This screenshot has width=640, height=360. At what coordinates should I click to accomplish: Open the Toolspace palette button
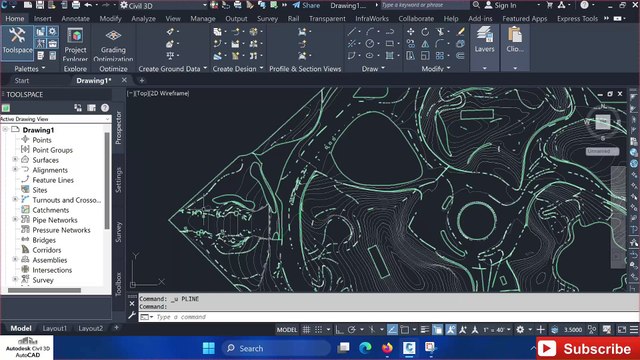(17, 42)
